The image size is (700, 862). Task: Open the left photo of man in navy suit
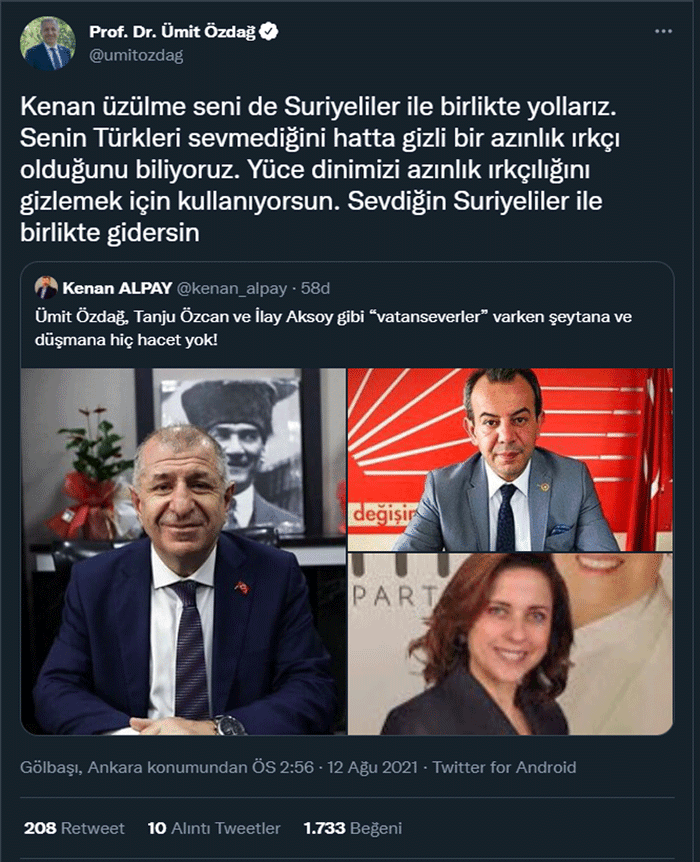(184, 551)
